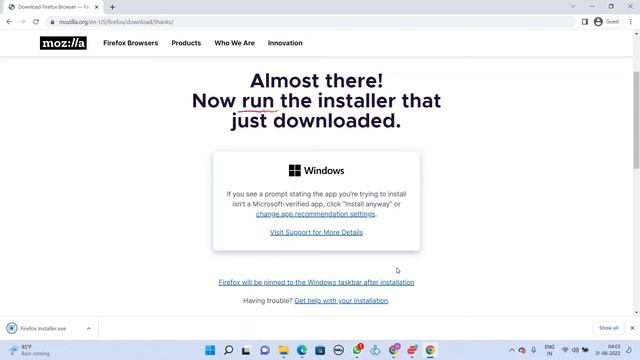Screen dimensions: 640x360
Task: View site information via the padlock icon
Action: pyautogui.click(x=52, y=22)
